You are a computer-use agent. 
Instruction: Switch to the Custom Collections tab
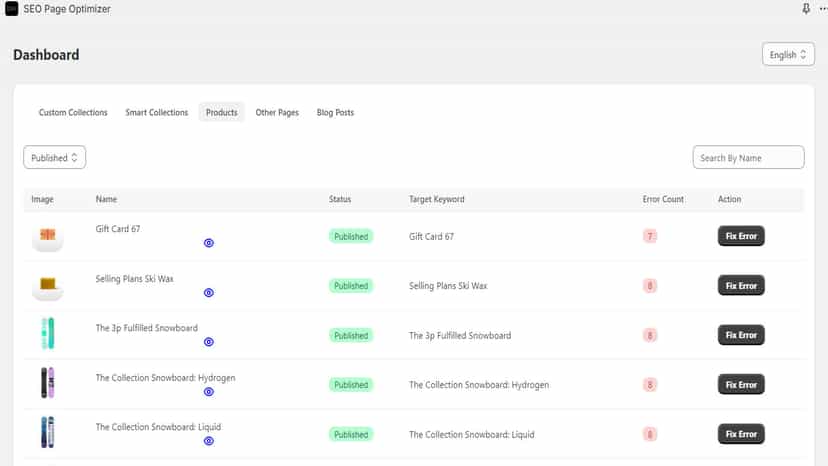click(x=73, y=113)
